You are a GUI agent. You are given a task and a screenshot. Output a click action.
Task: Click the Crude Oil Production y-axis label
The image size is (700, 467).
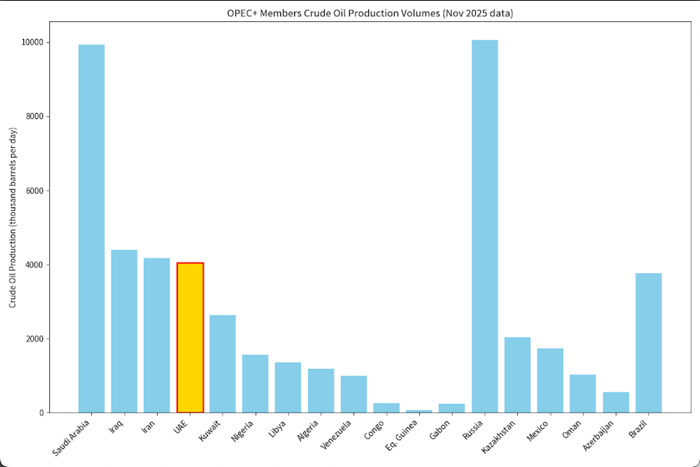(15, 217)
